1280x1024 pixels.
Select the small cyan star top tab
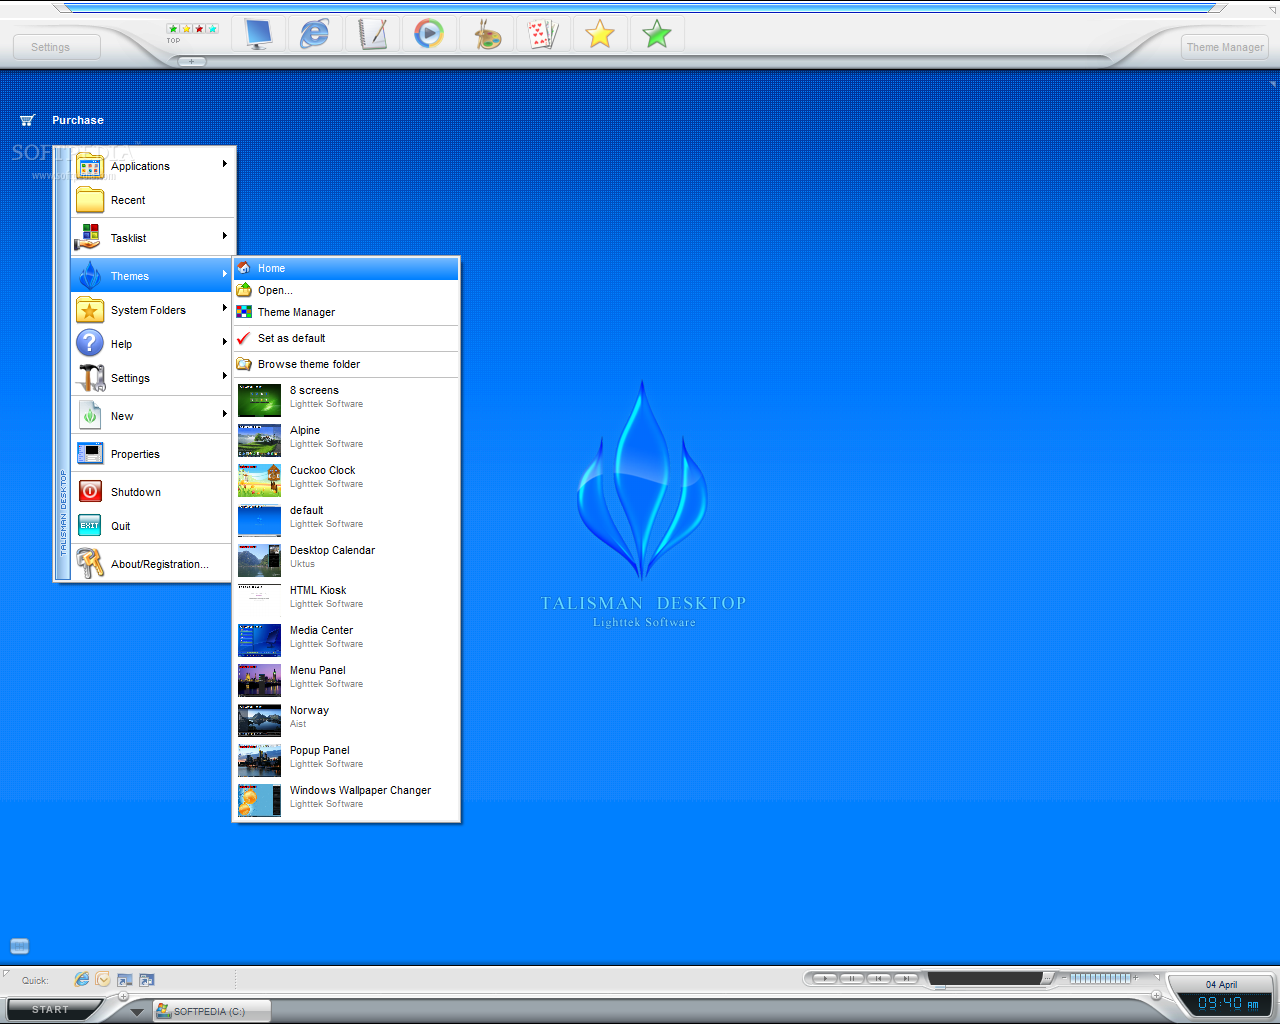(x=212, y=29)
